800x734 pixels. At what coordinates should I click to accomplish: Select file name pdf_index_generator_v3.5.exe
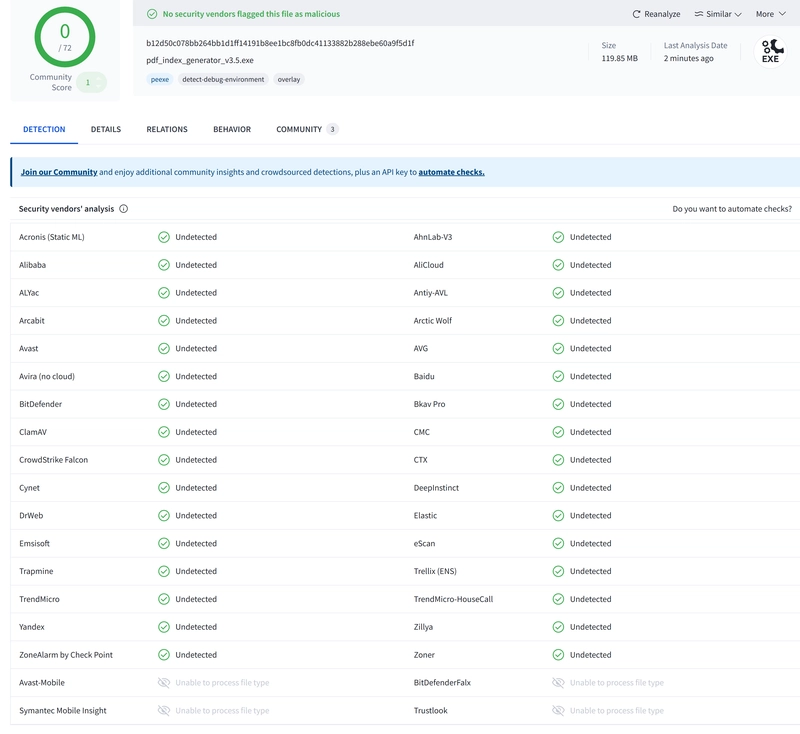click(x=200, y=60)
